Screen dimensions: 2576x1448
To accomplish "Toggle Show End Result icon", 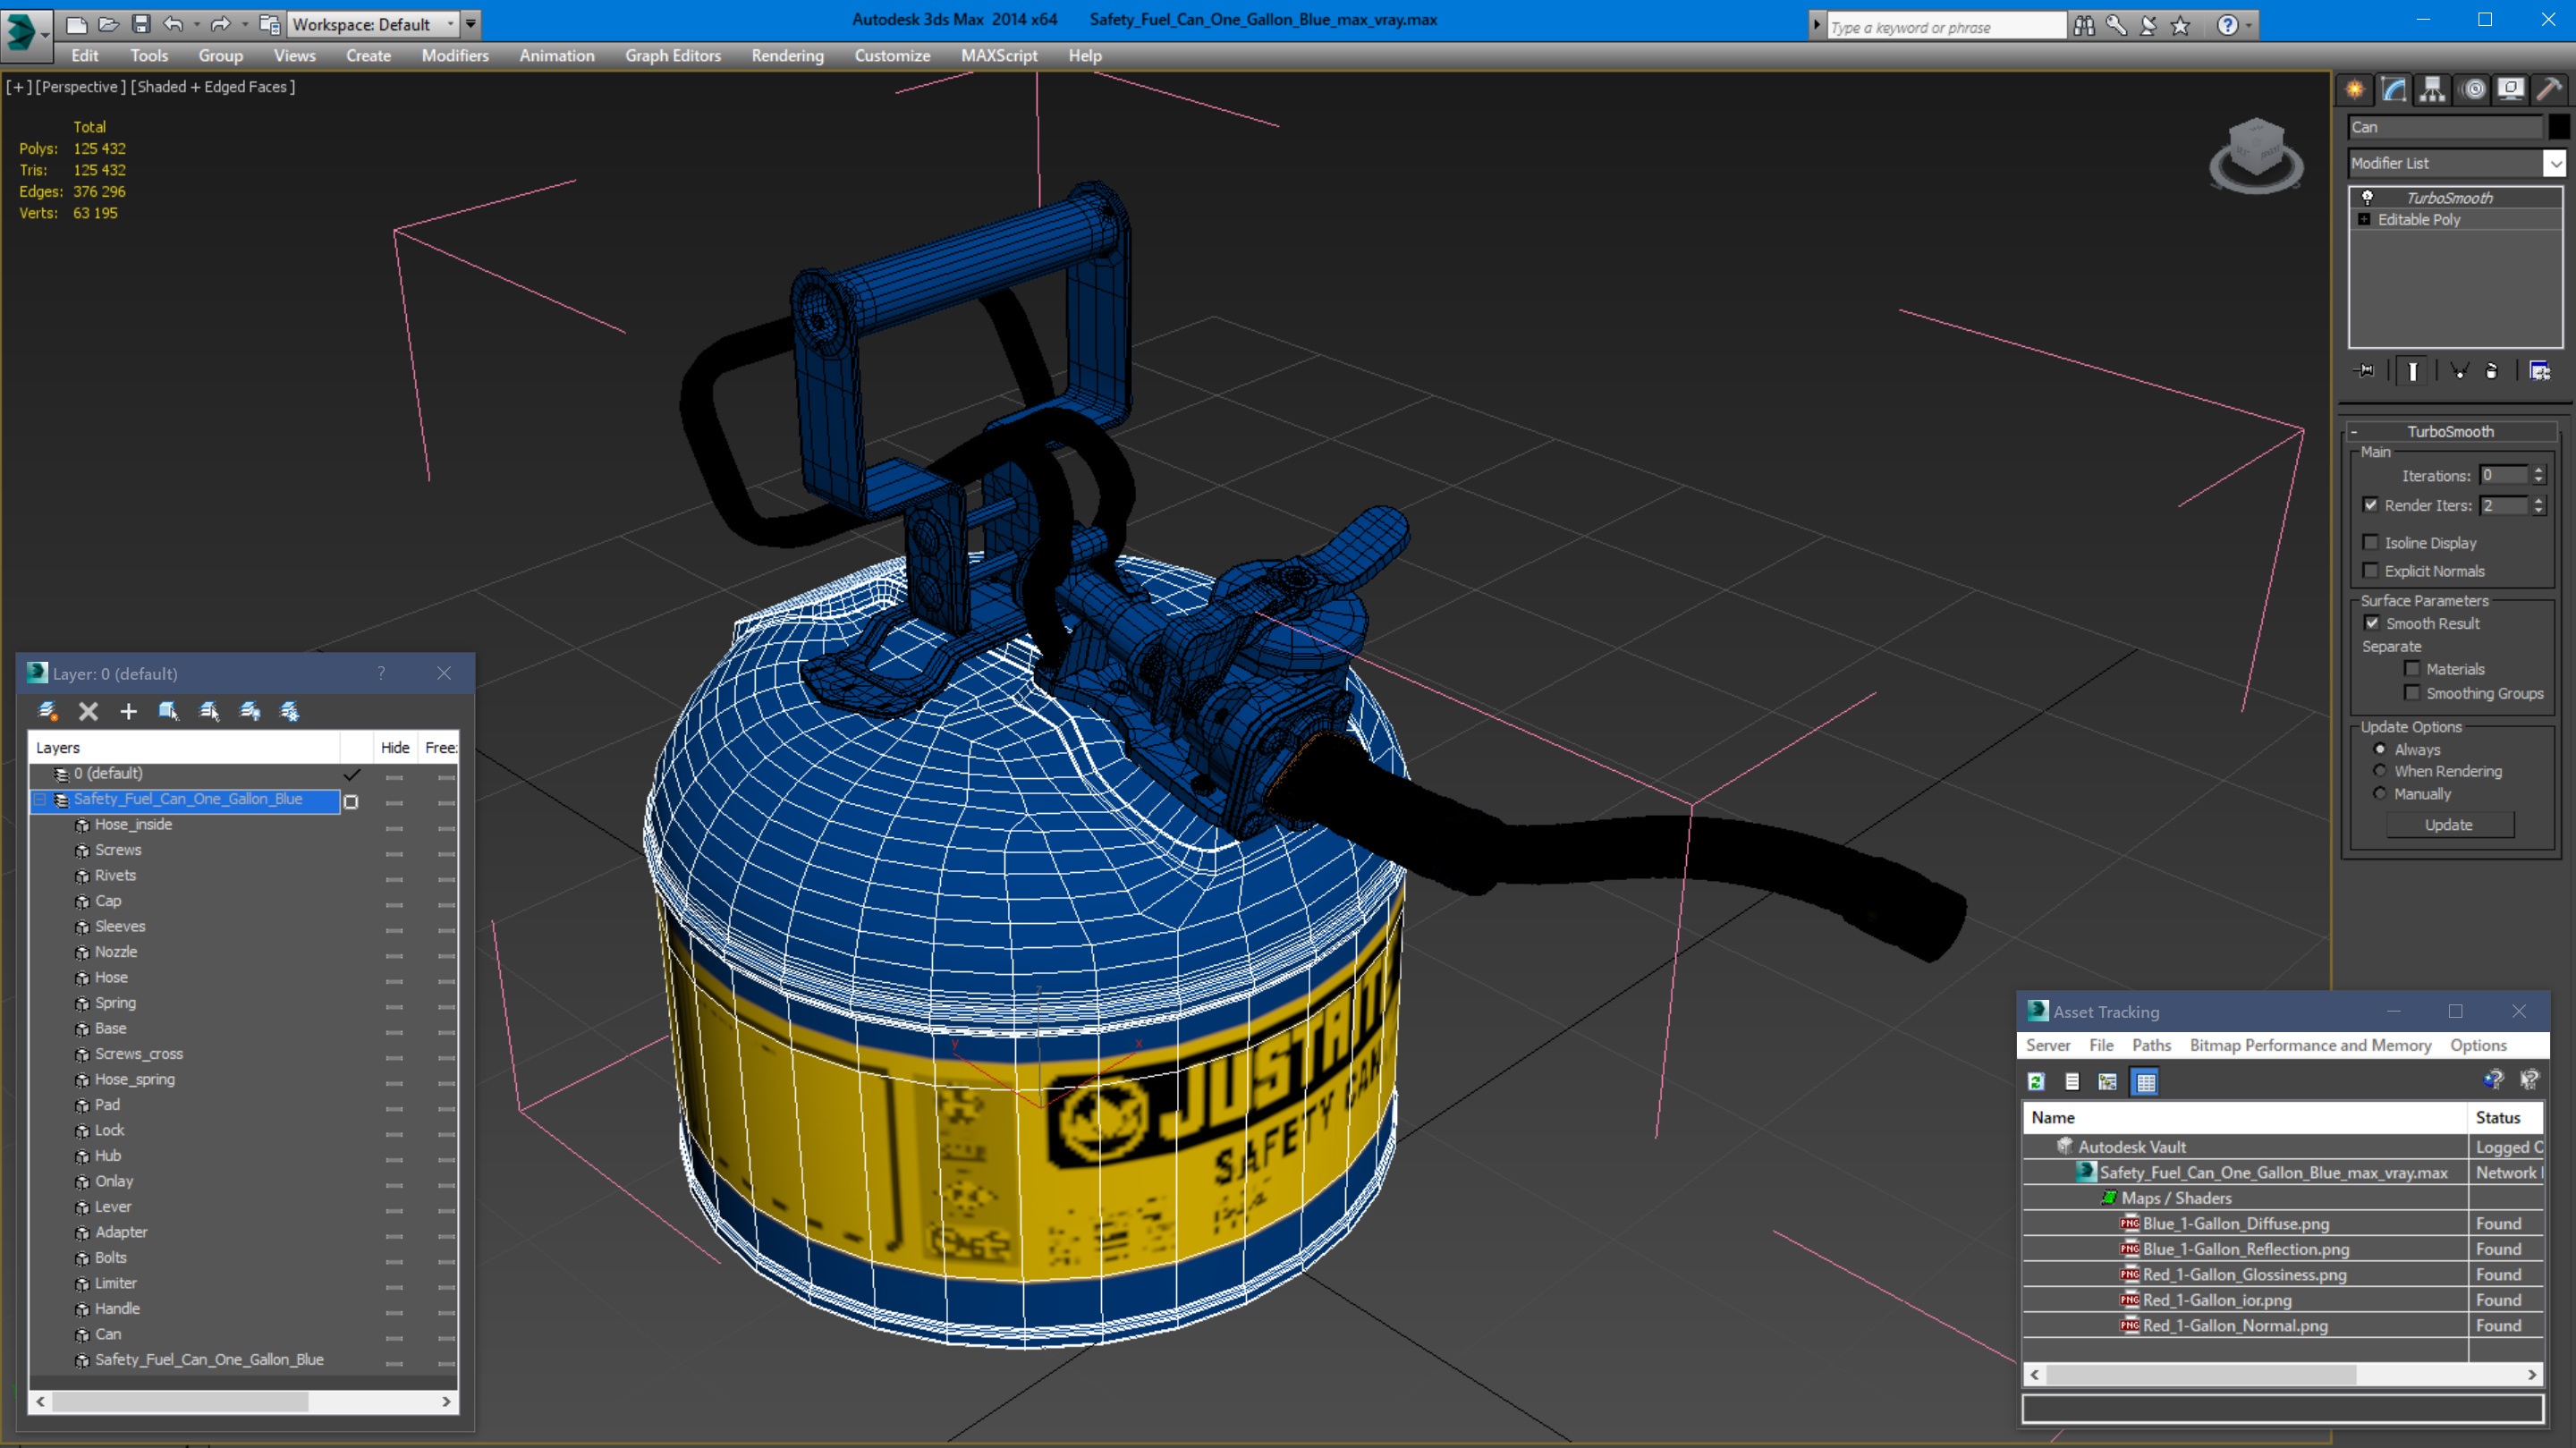I will (x=2412, y=371).
